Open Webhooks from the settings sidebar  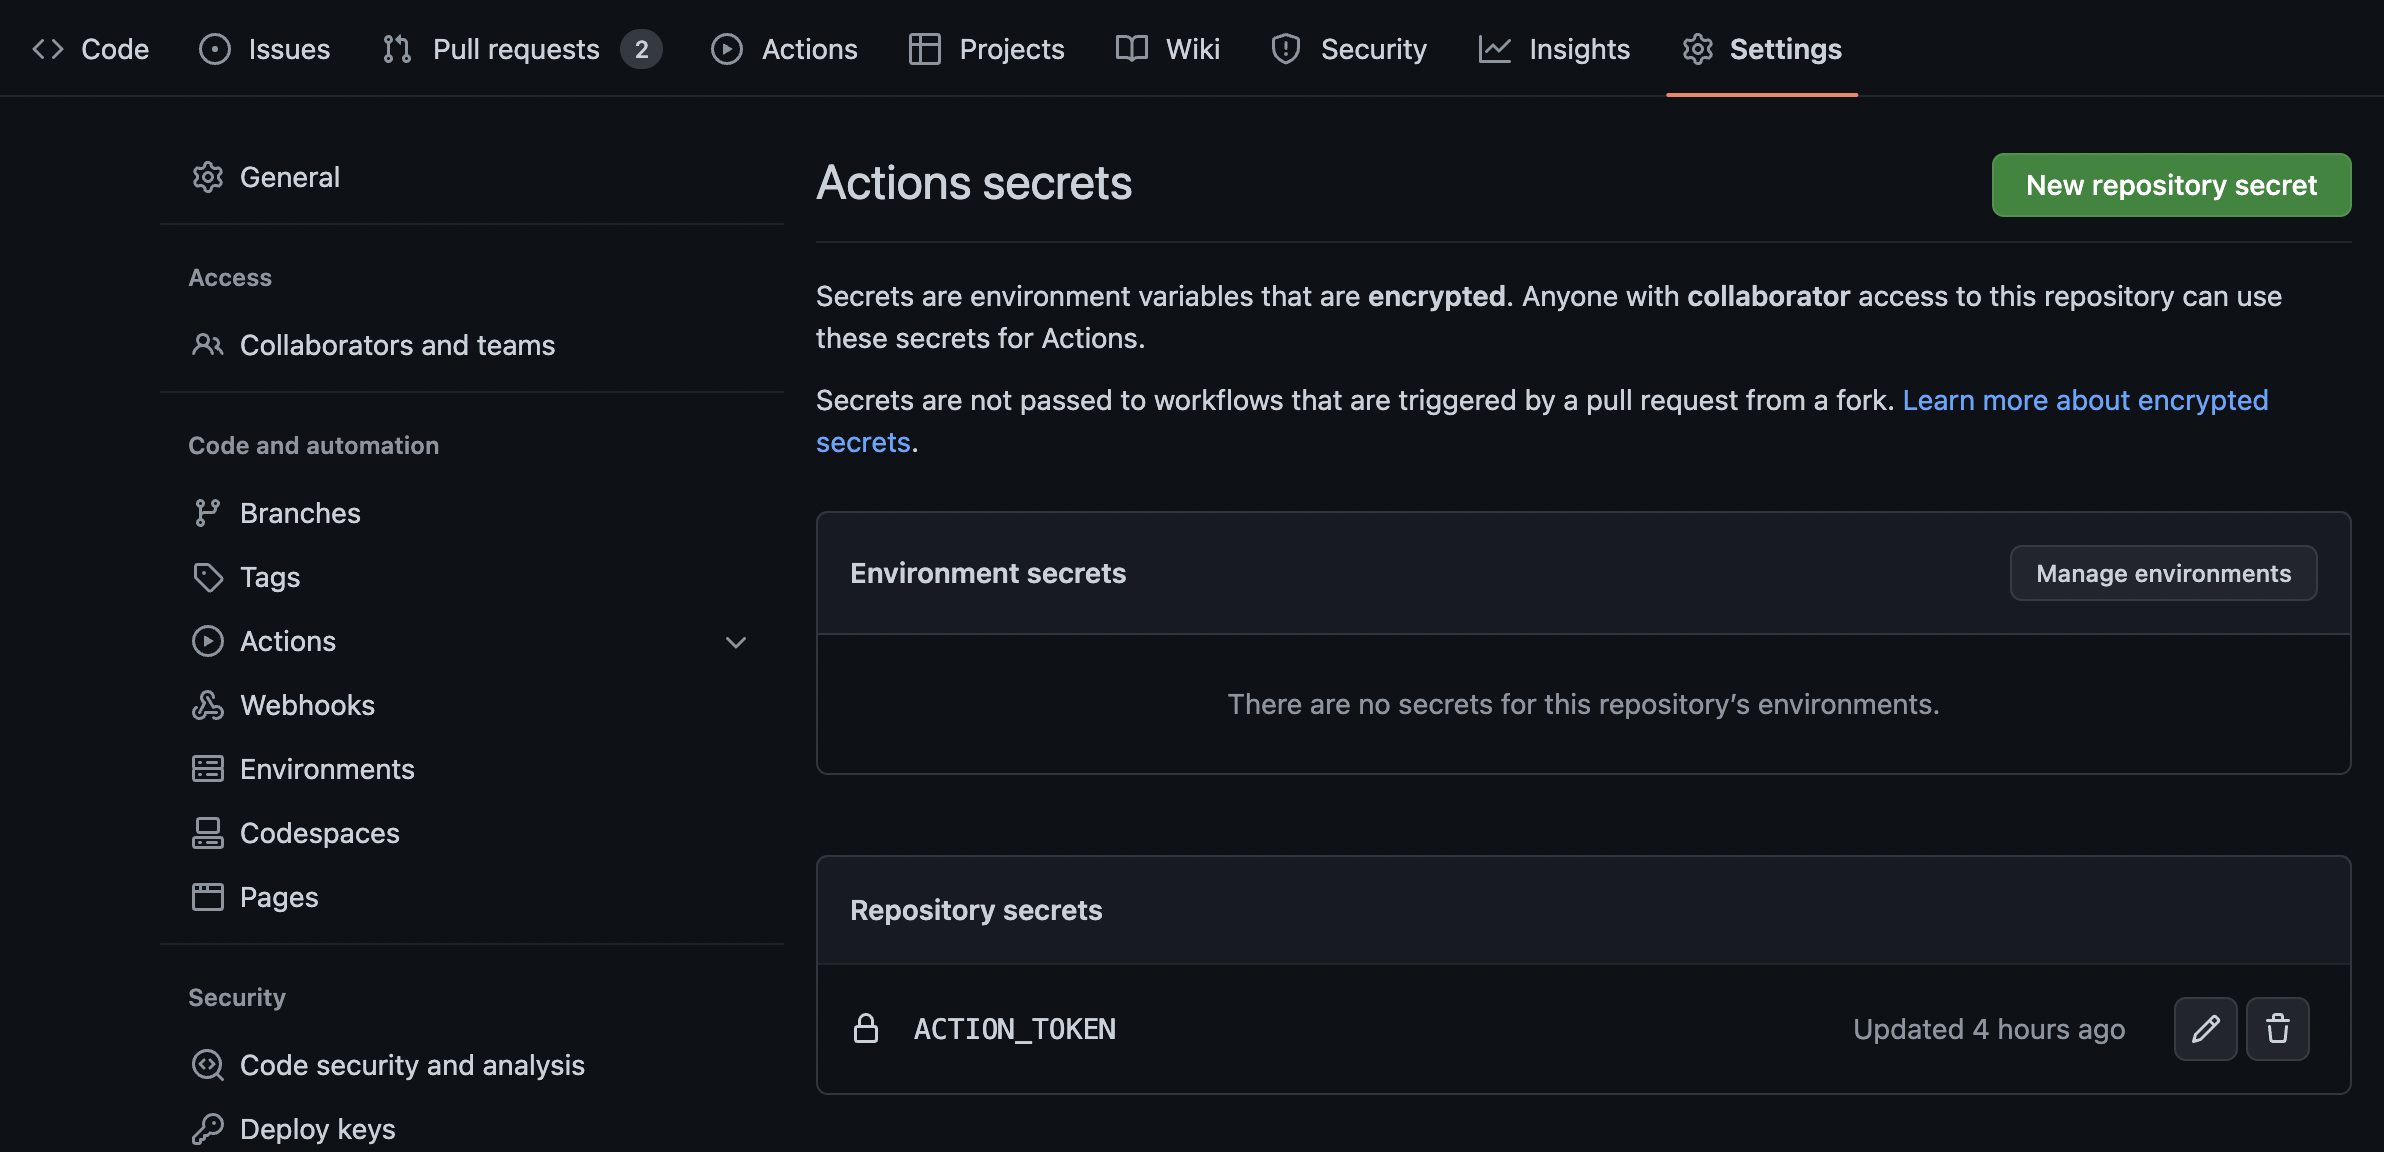pos(307,705)
